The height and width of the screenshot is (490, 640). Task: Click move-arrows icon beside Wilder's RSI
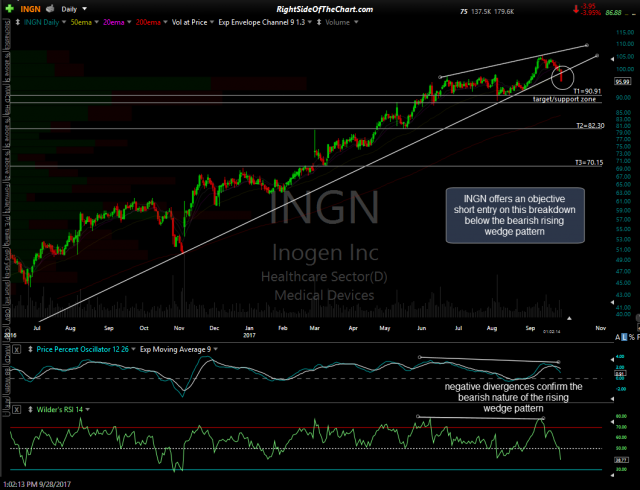[x=30, y=410]
